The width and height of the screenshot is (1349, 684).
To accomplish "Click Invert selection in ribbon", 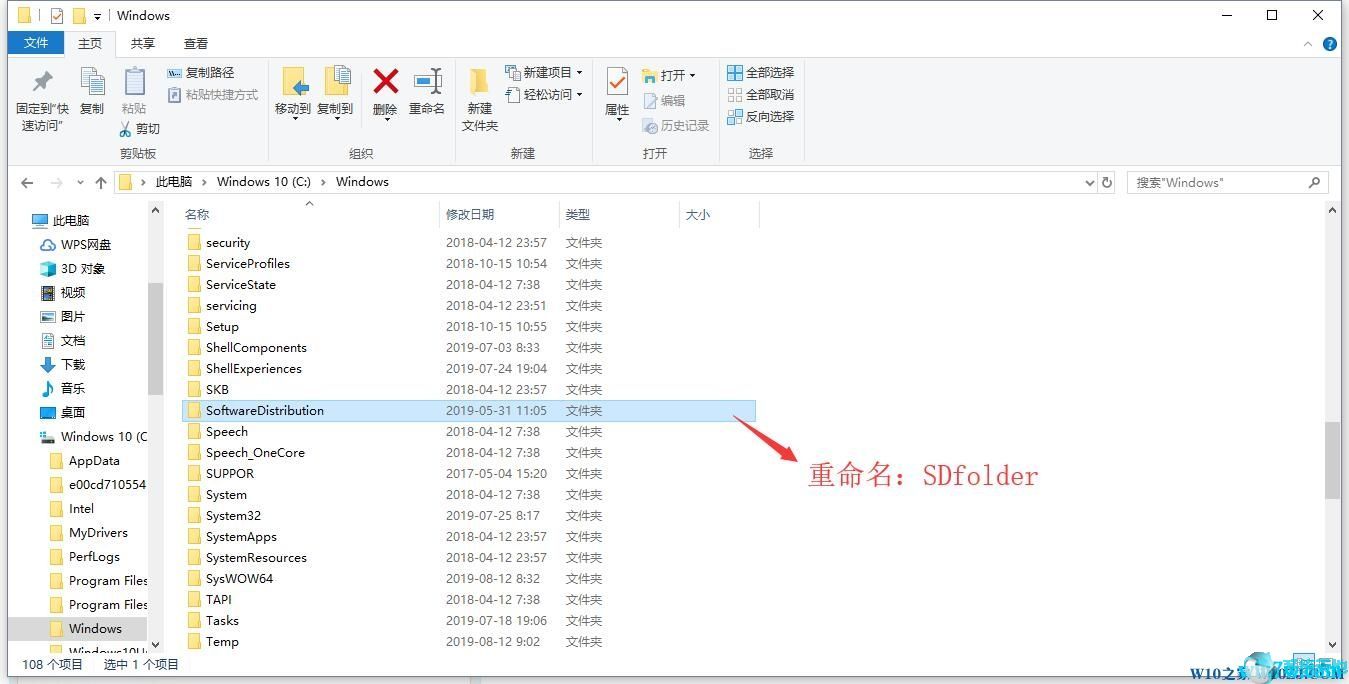I will [x=760, y=117].
